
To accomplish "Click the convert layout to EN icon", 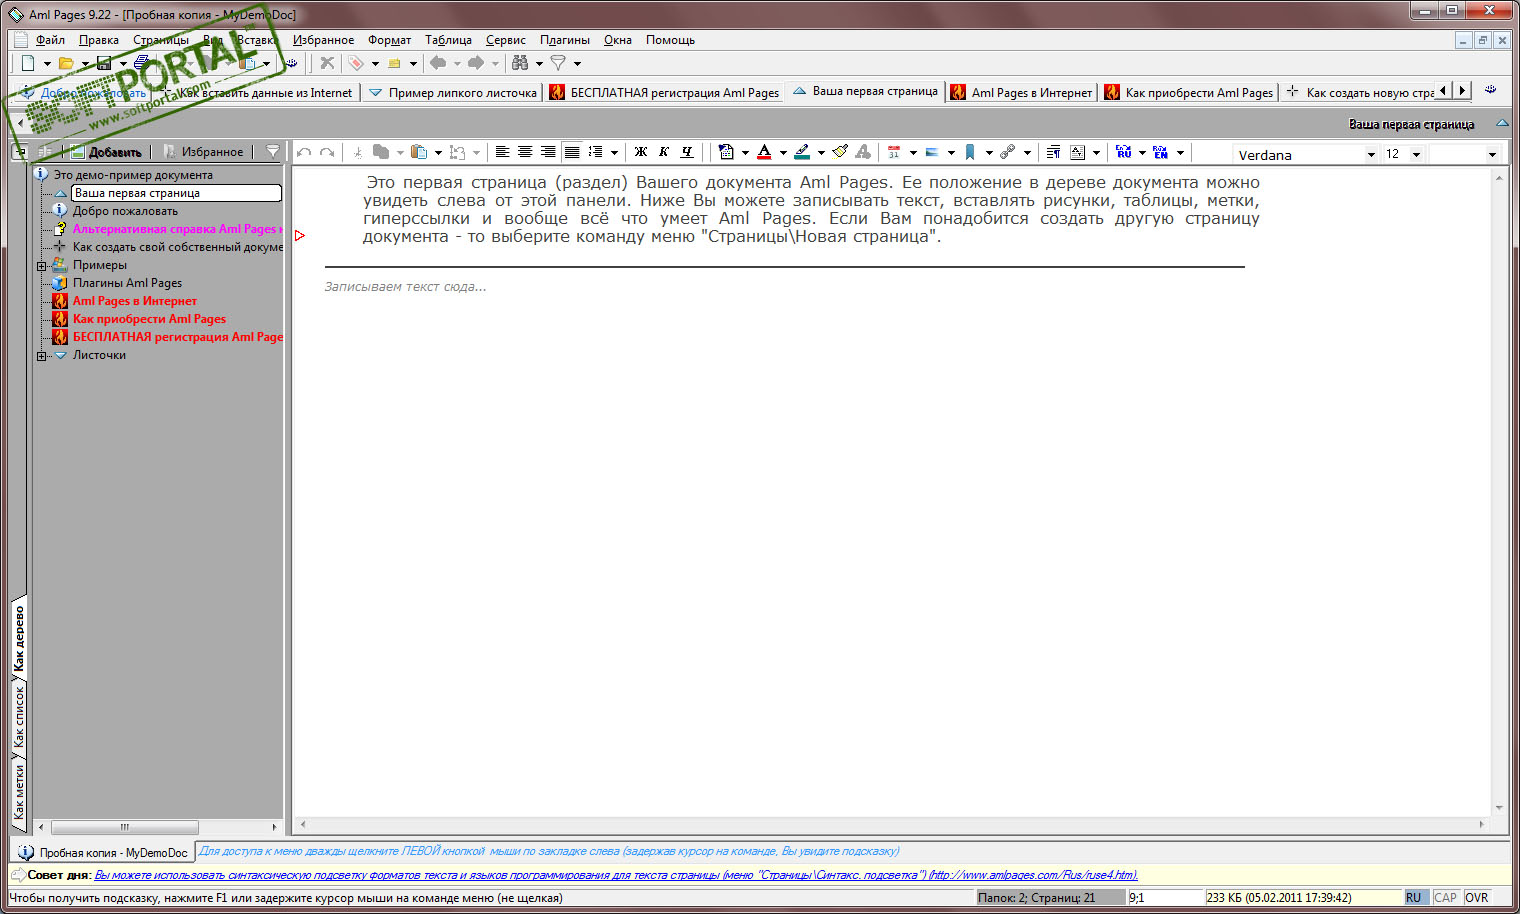I will tap(1161, 153).
